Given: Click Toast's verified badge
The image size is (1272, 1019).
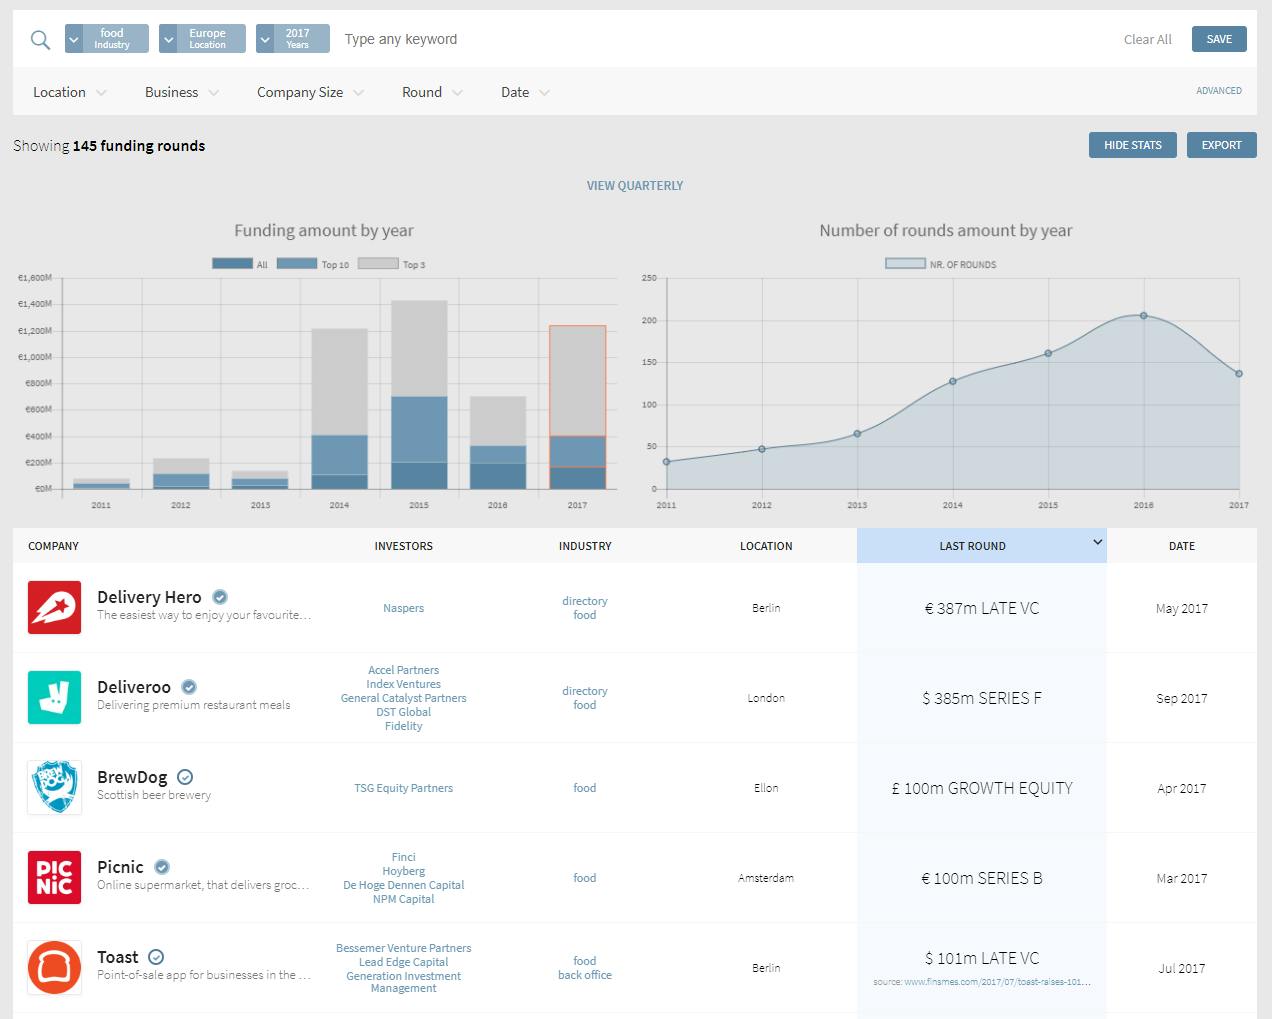Looking at the screenshot, I should pos(156,957).
